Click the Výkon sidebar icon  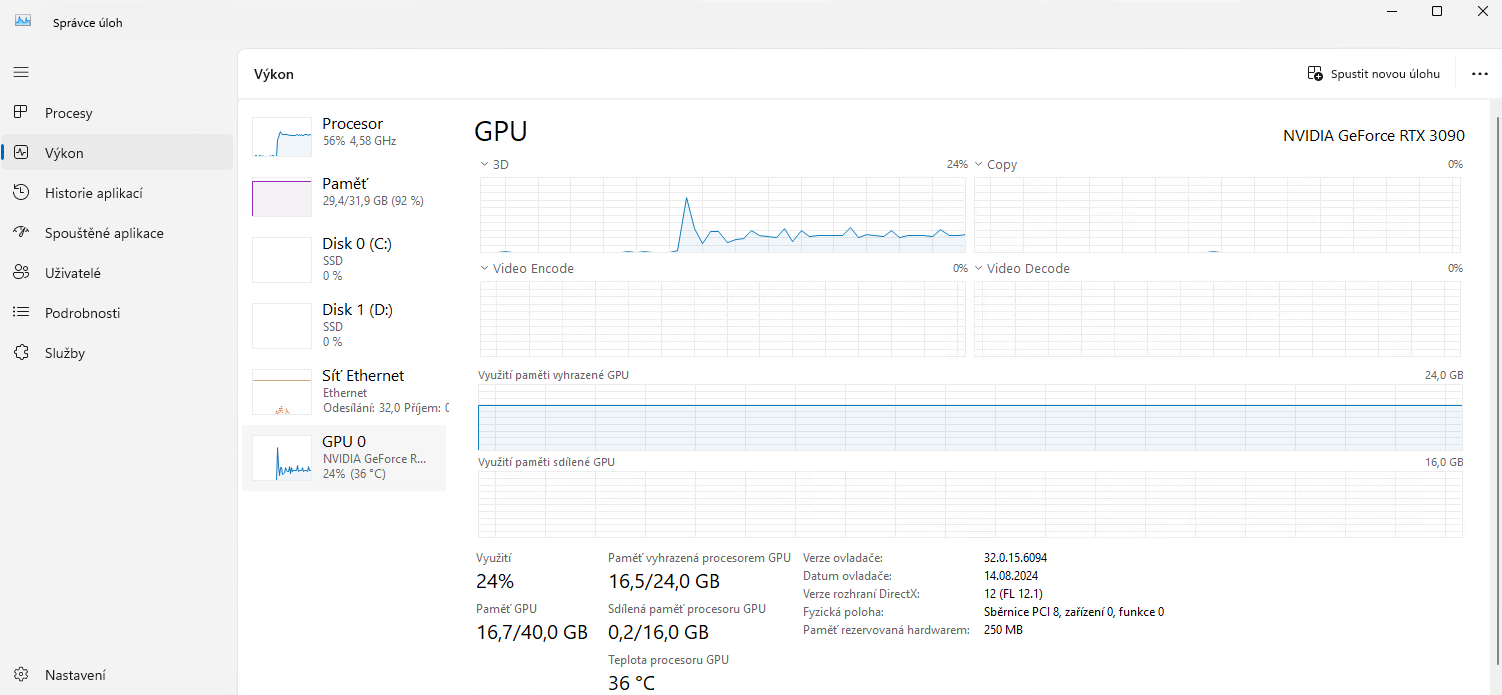(x=21, y=152)
